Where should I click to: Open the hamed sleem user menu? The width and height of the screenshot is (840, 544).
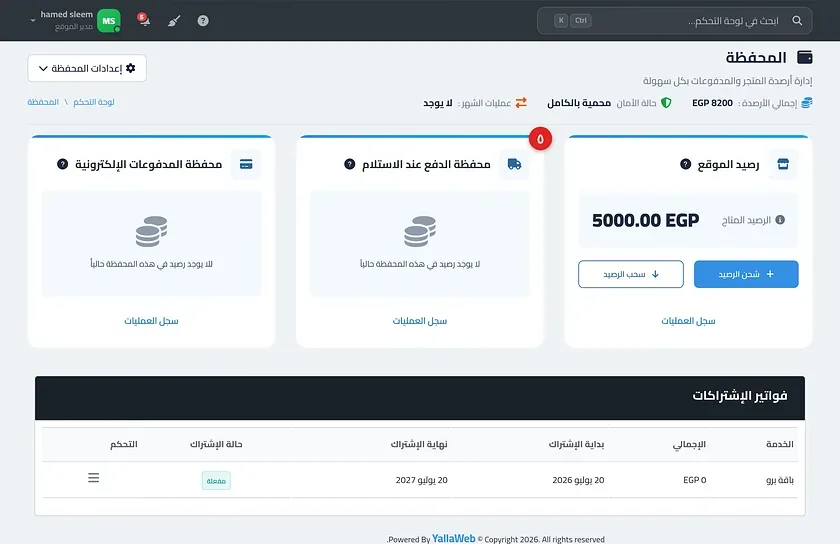(75, 20)
